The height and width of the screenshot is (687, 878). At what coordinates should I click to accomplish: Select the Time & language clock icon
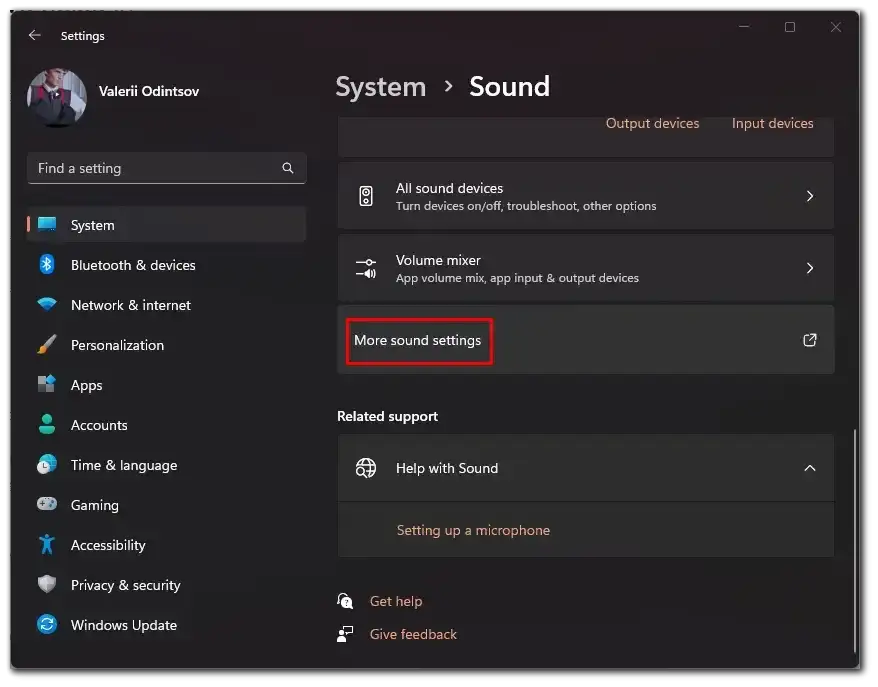[x=47, y=465]
